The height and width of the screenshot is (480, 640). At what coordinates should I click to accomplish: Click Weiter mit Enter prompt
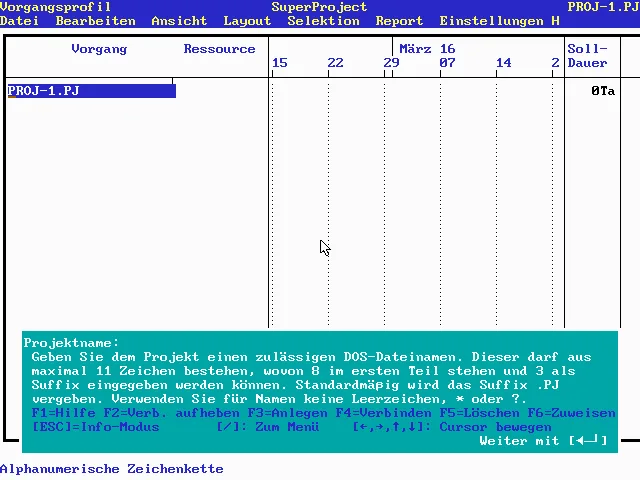[543, 441]
